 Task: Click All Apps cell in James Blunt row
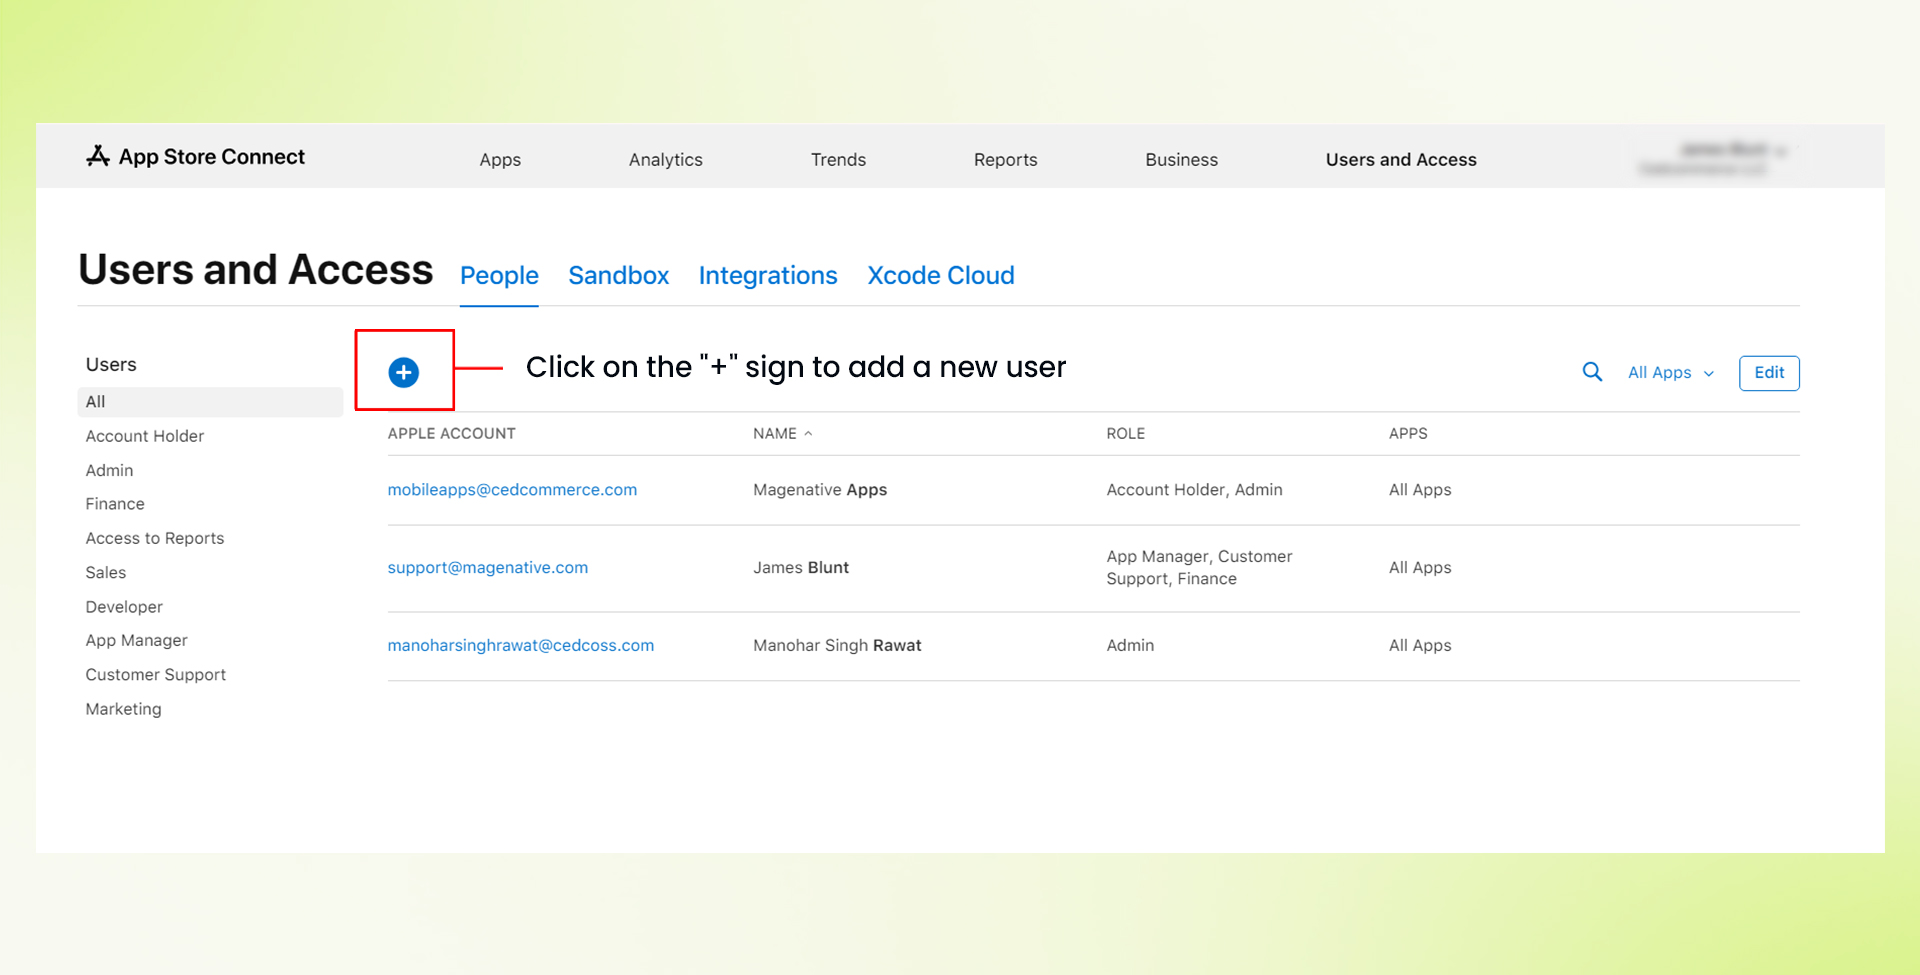[1420, 568]
